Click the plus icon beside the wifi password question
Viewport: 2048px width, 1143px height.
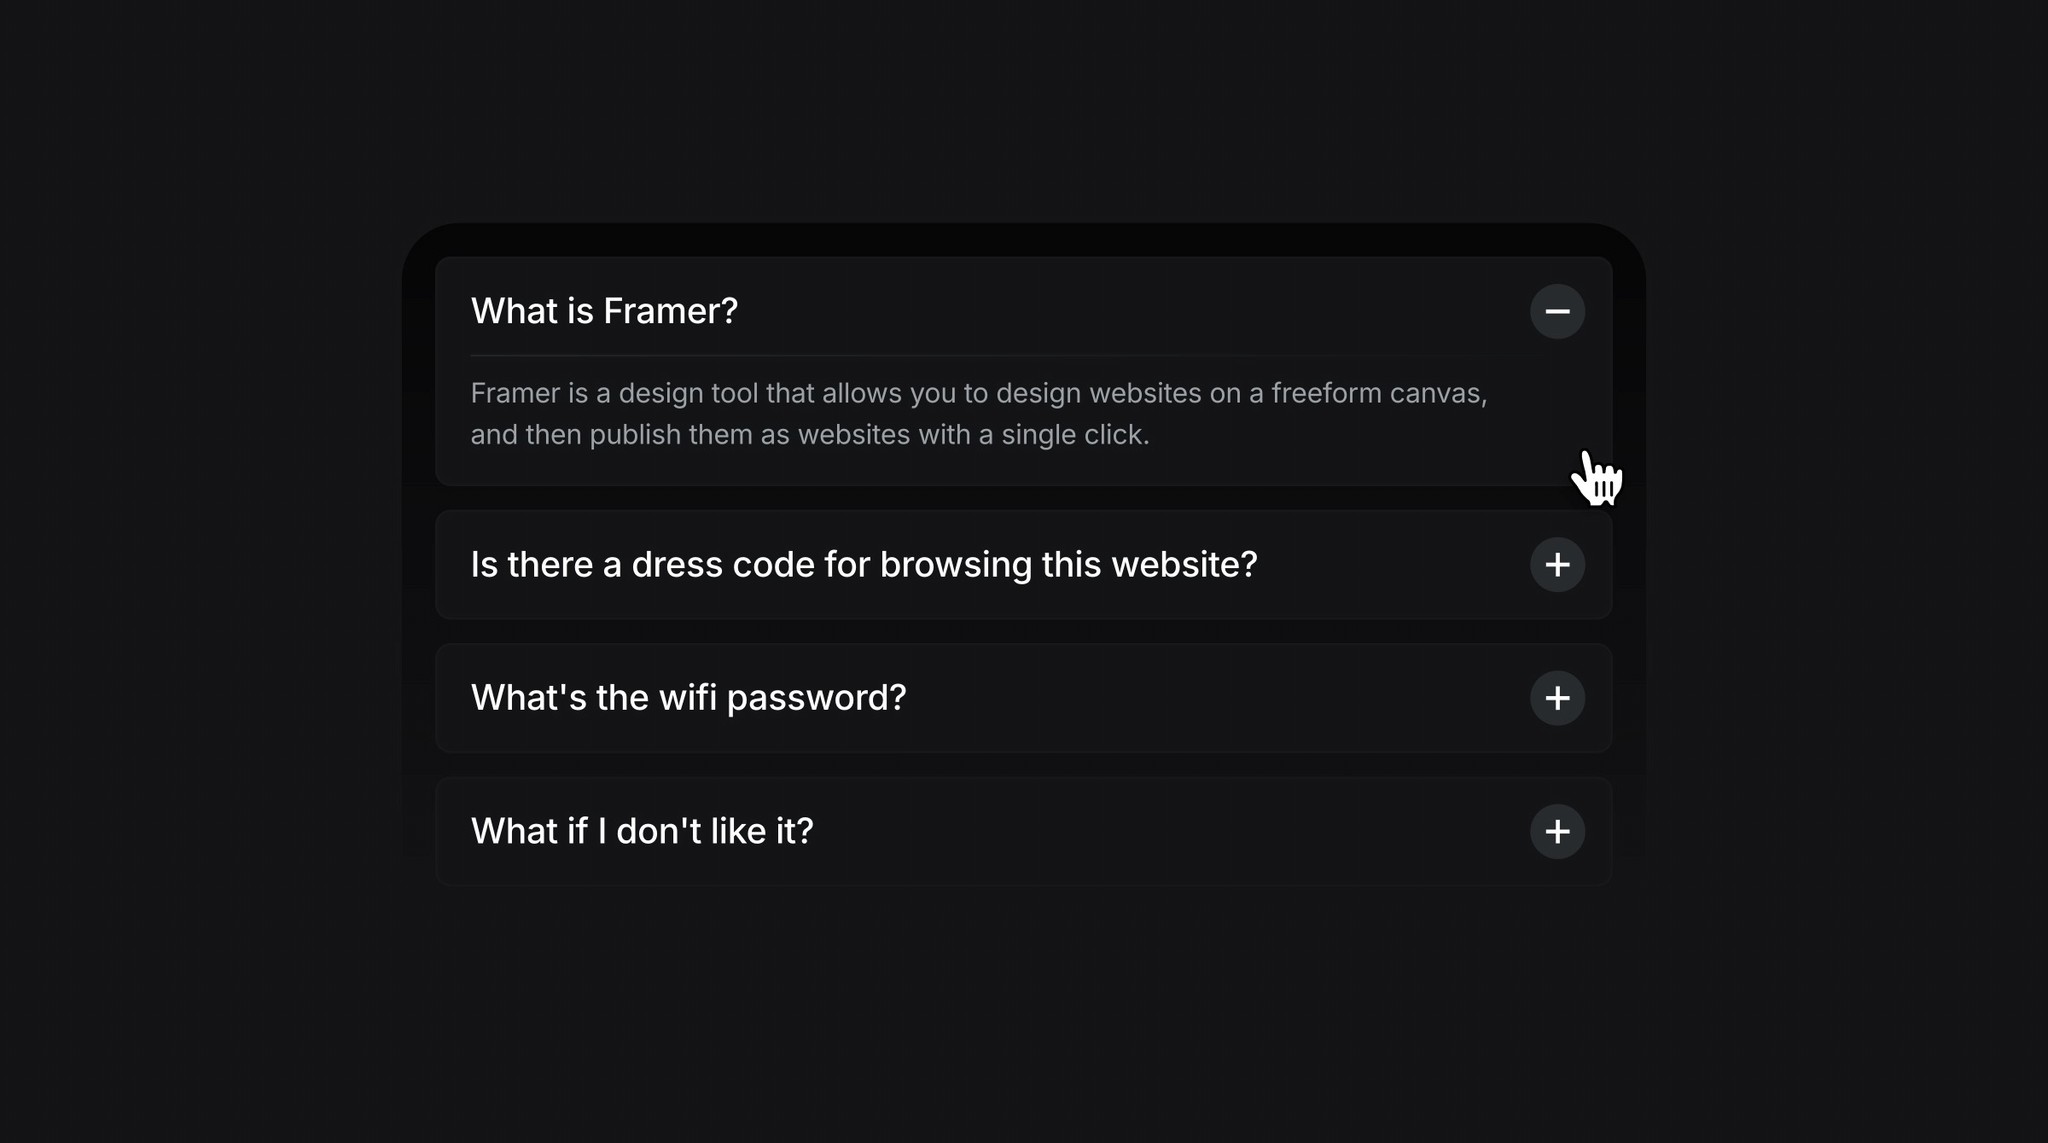(1558, 698)
